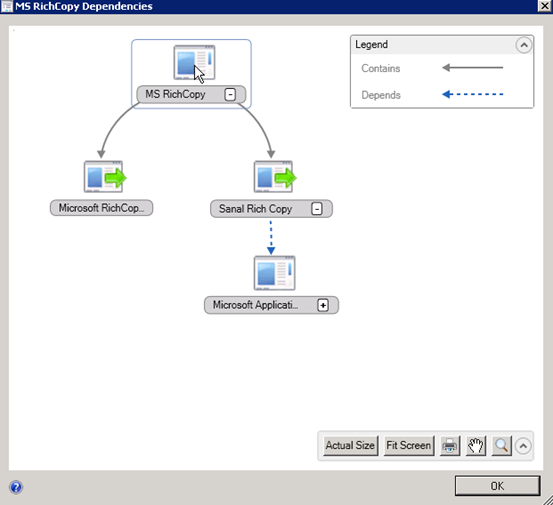The image size is (553, 505).
Task: Close the MS RichCopy Dependencies window
Action: (x=545, y=6)
